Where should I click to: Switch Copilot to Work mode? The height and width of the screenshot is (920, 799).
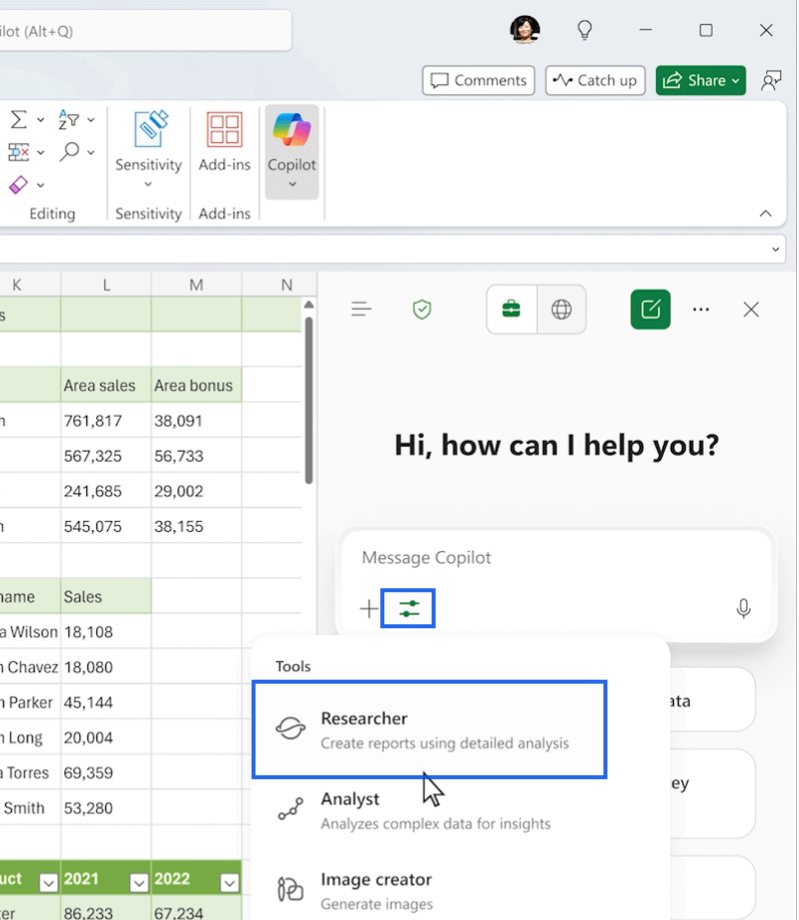pos(511,310)
